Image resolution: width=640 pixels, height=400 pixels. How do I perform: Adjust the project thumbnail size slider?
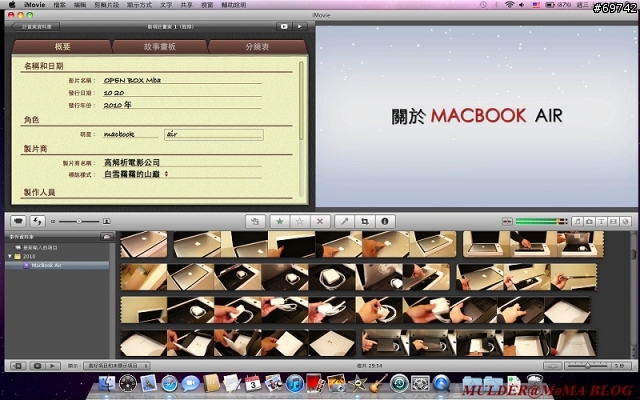[x=79, y=221]
